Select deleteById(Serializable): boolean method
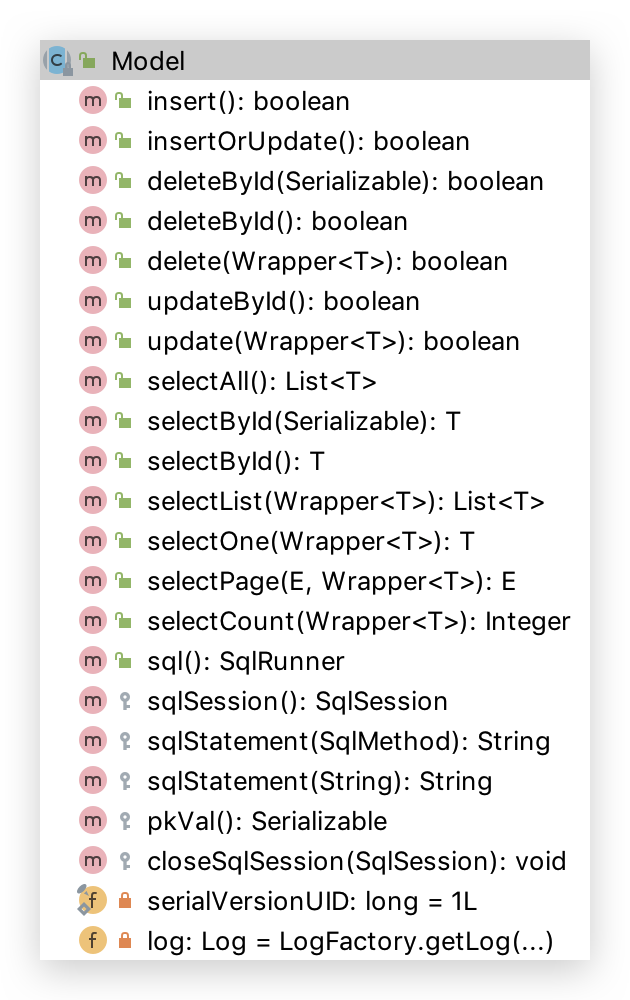Screen dimensions: 630x1000 (x=345, y=181)
